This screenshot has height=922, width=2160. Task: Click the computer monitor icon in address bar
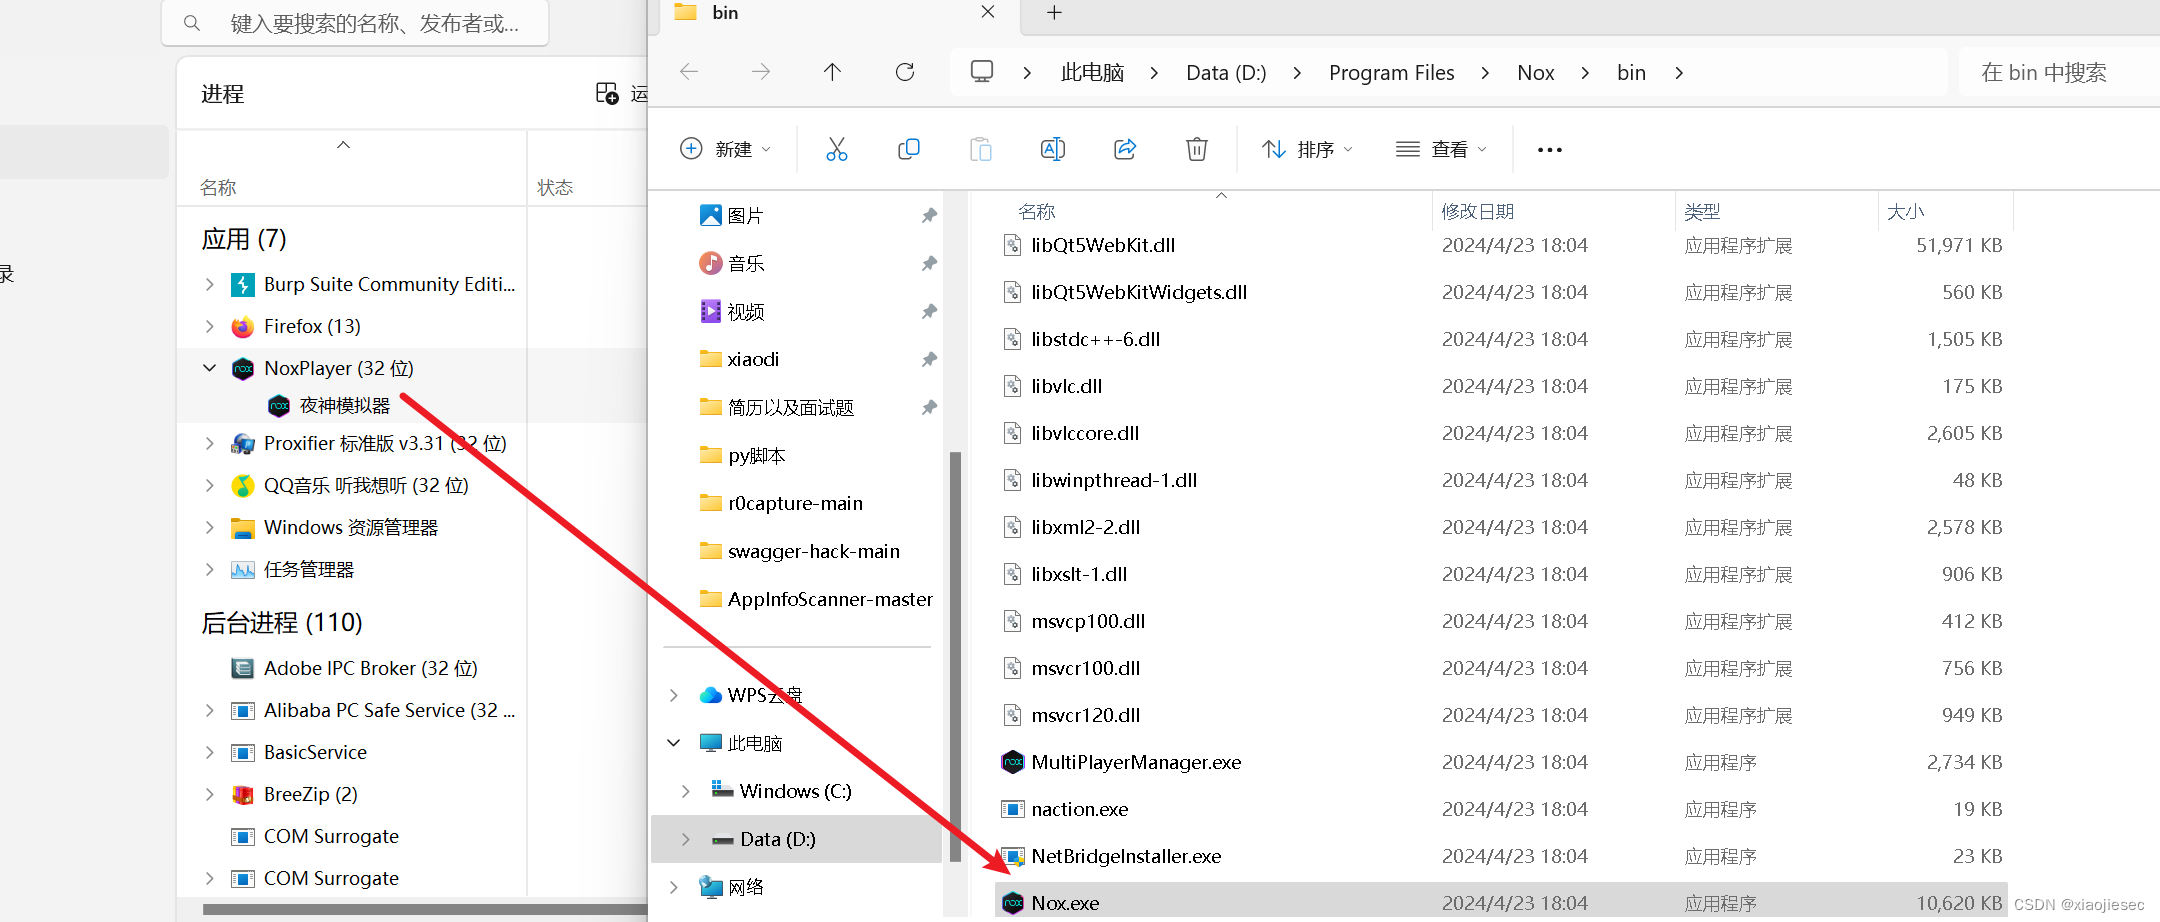pyautogui.click(x=982, y=71)
